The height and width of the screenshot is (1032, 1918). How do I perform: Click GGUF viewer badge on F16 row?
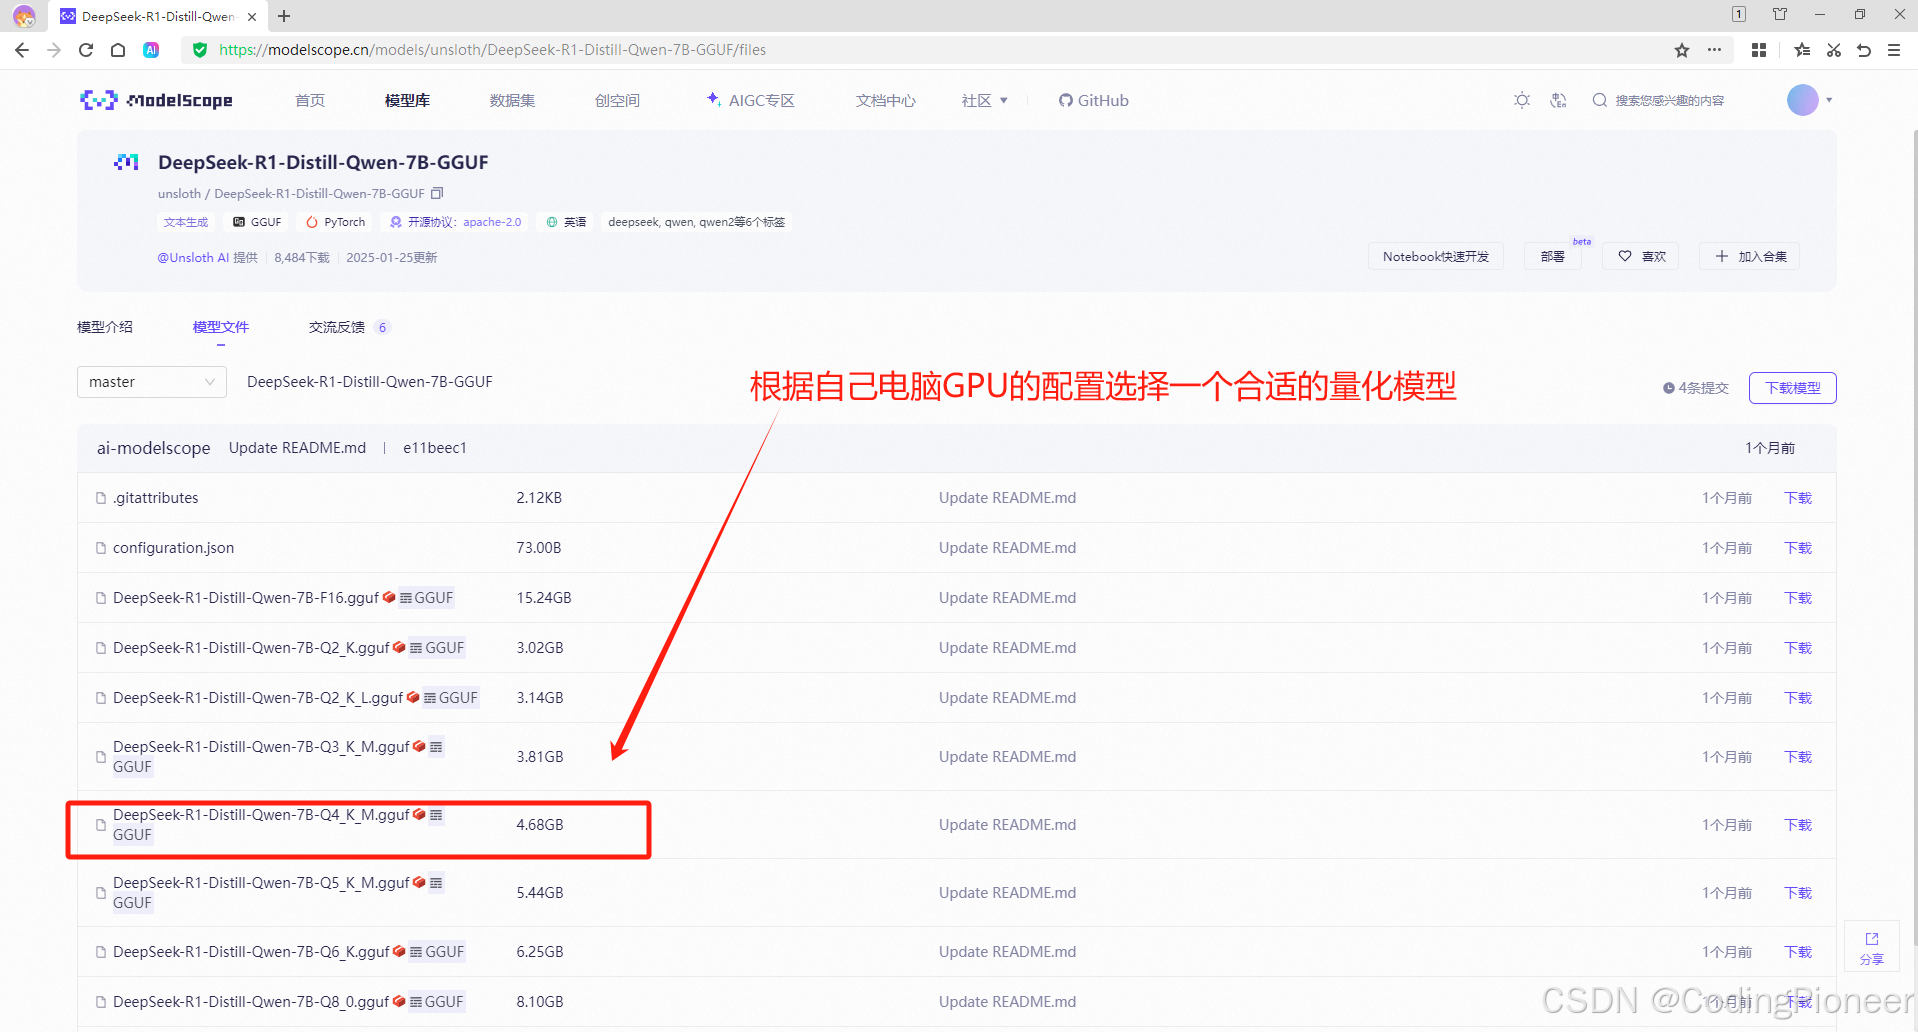tap(426, 598)
